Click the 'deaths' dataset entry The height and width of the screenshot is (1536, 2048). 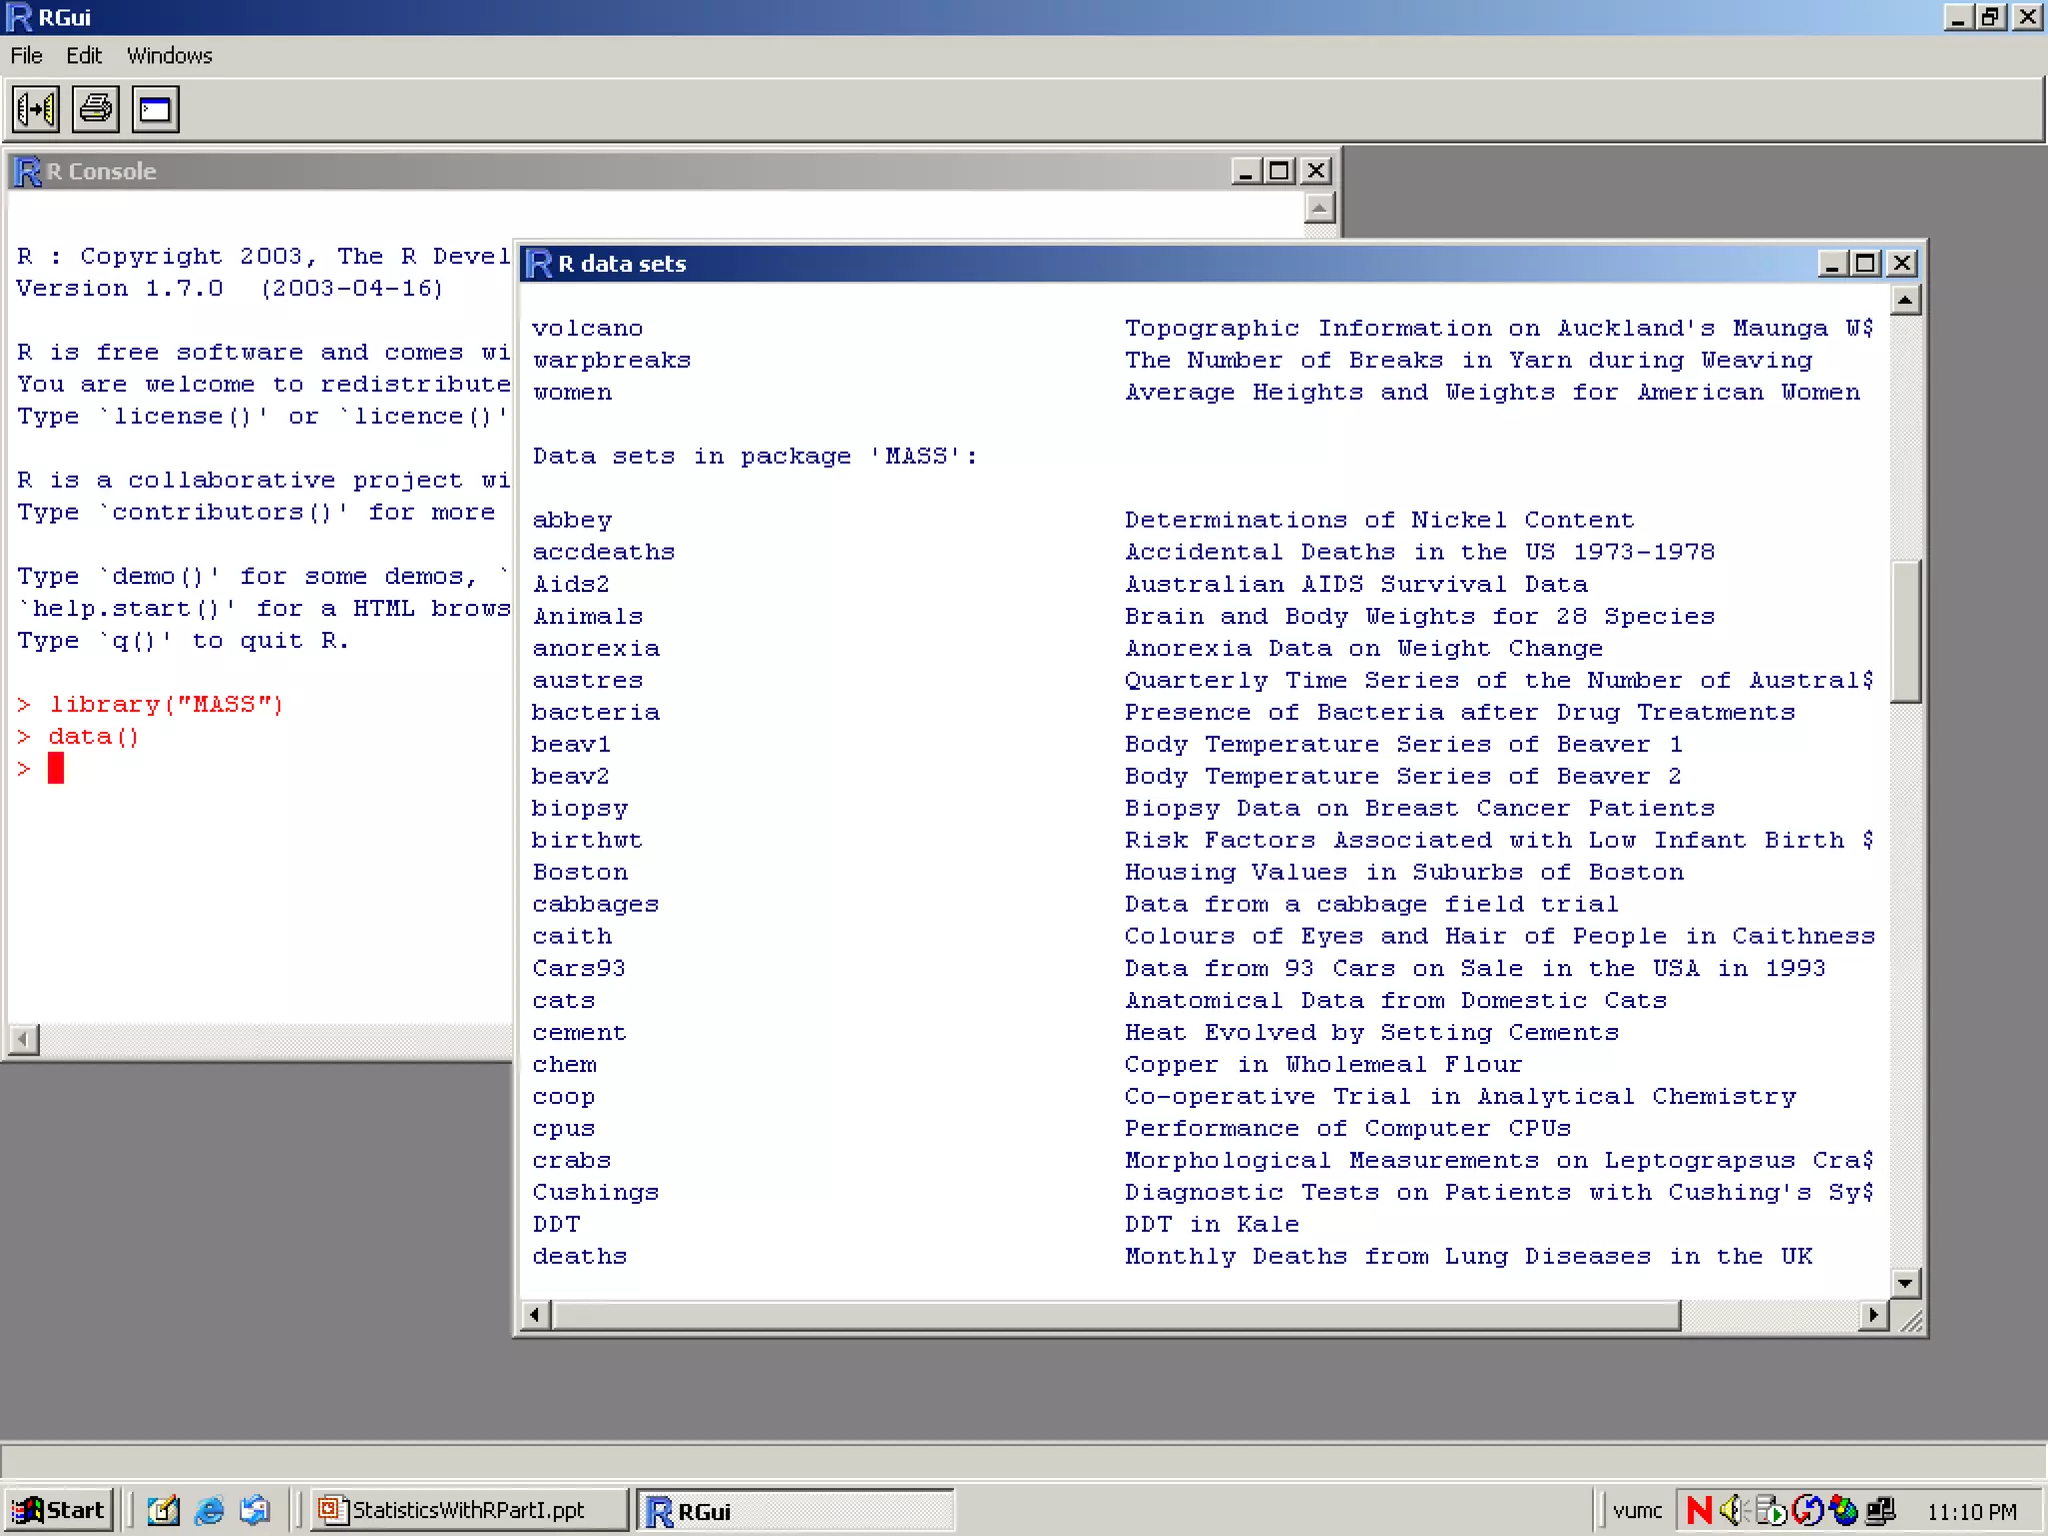click(x=580, y=1256)
